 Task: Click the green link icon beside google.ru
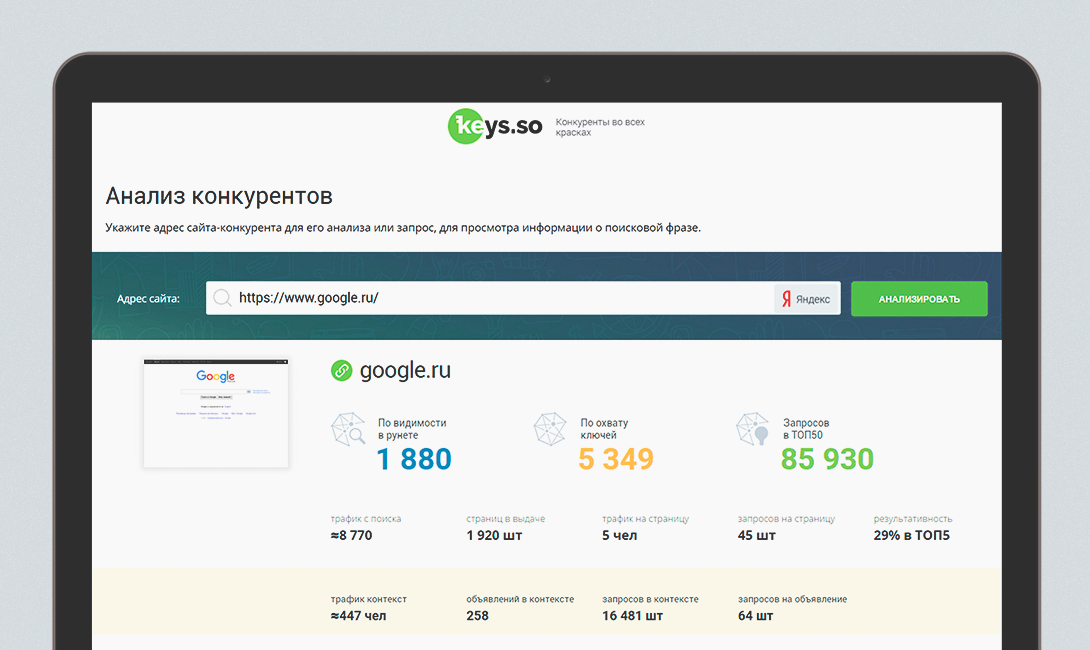[x=341, y=371]
